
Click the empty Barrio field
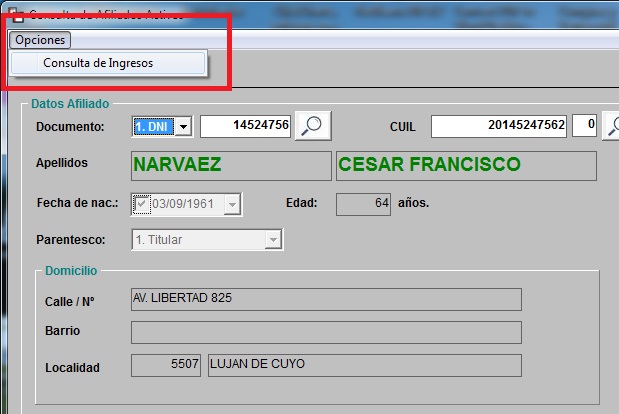(x=325, y=332)
